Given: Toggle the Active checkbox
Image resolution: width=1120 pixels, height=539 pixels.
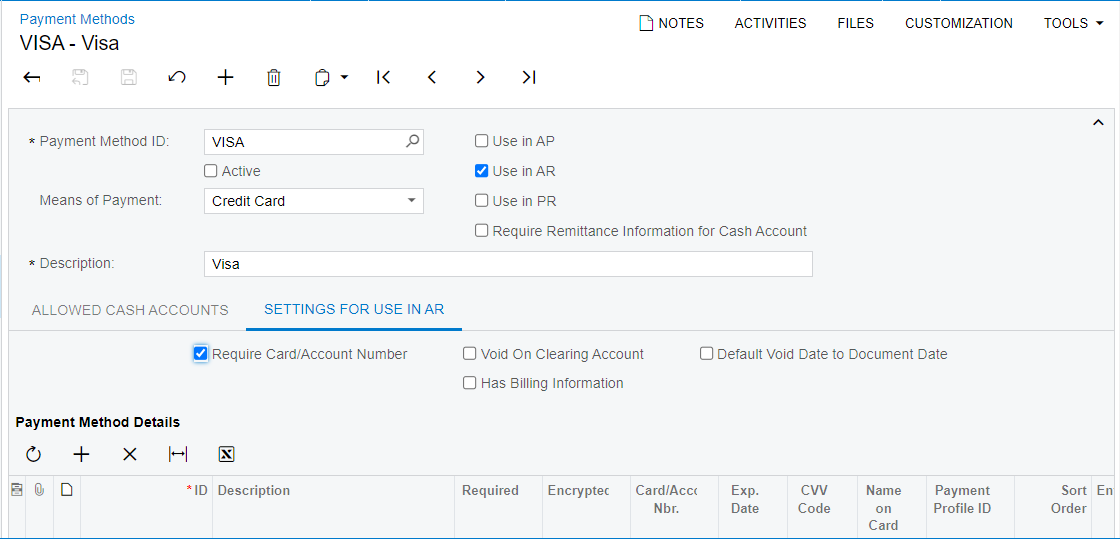Looking at the screenshot, I should tap(210, 171).
